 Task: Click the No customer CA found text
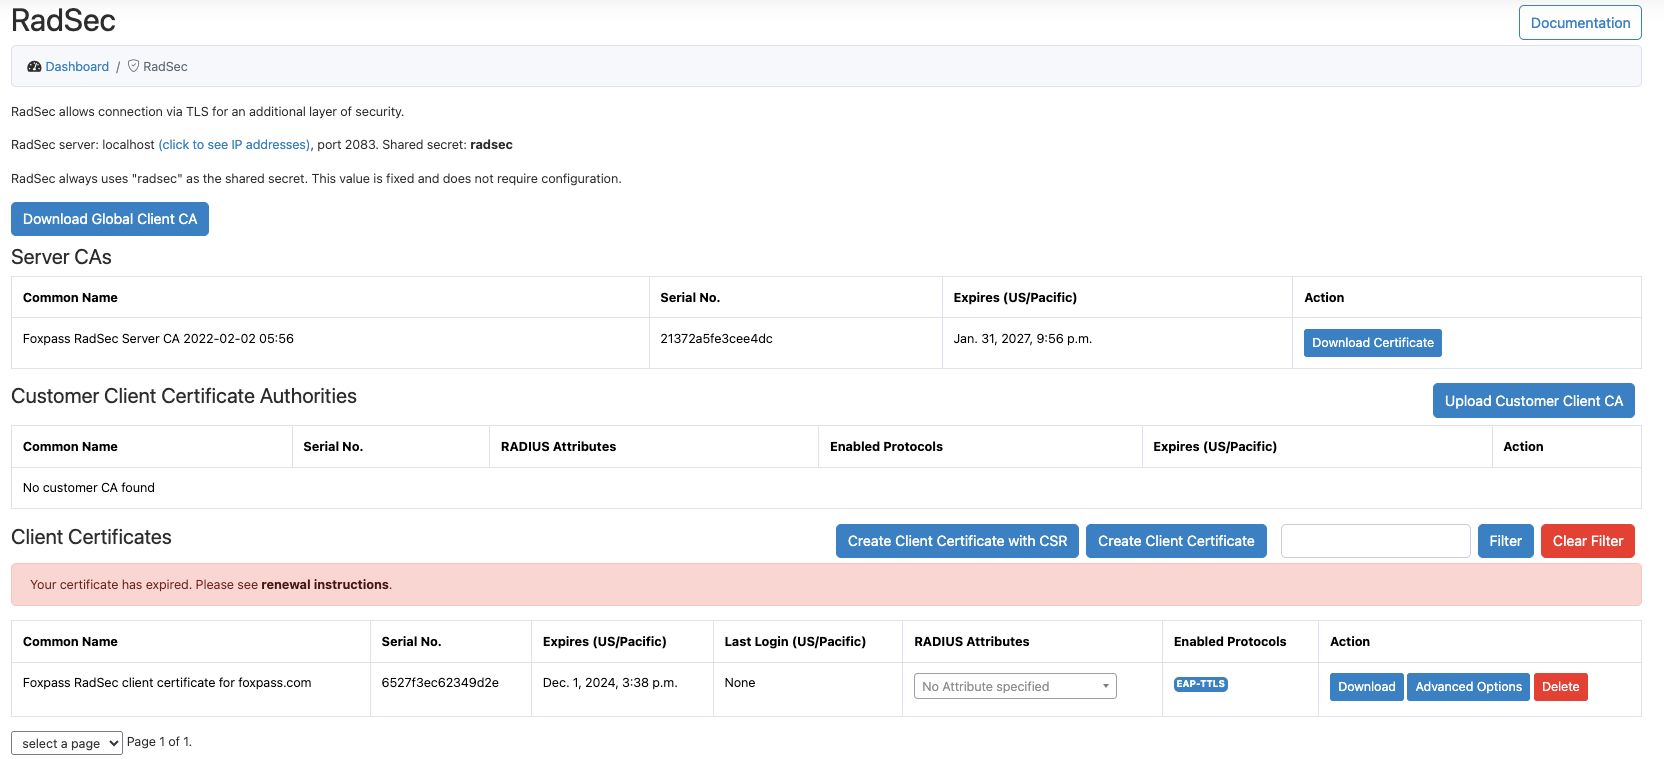[89, 488]
